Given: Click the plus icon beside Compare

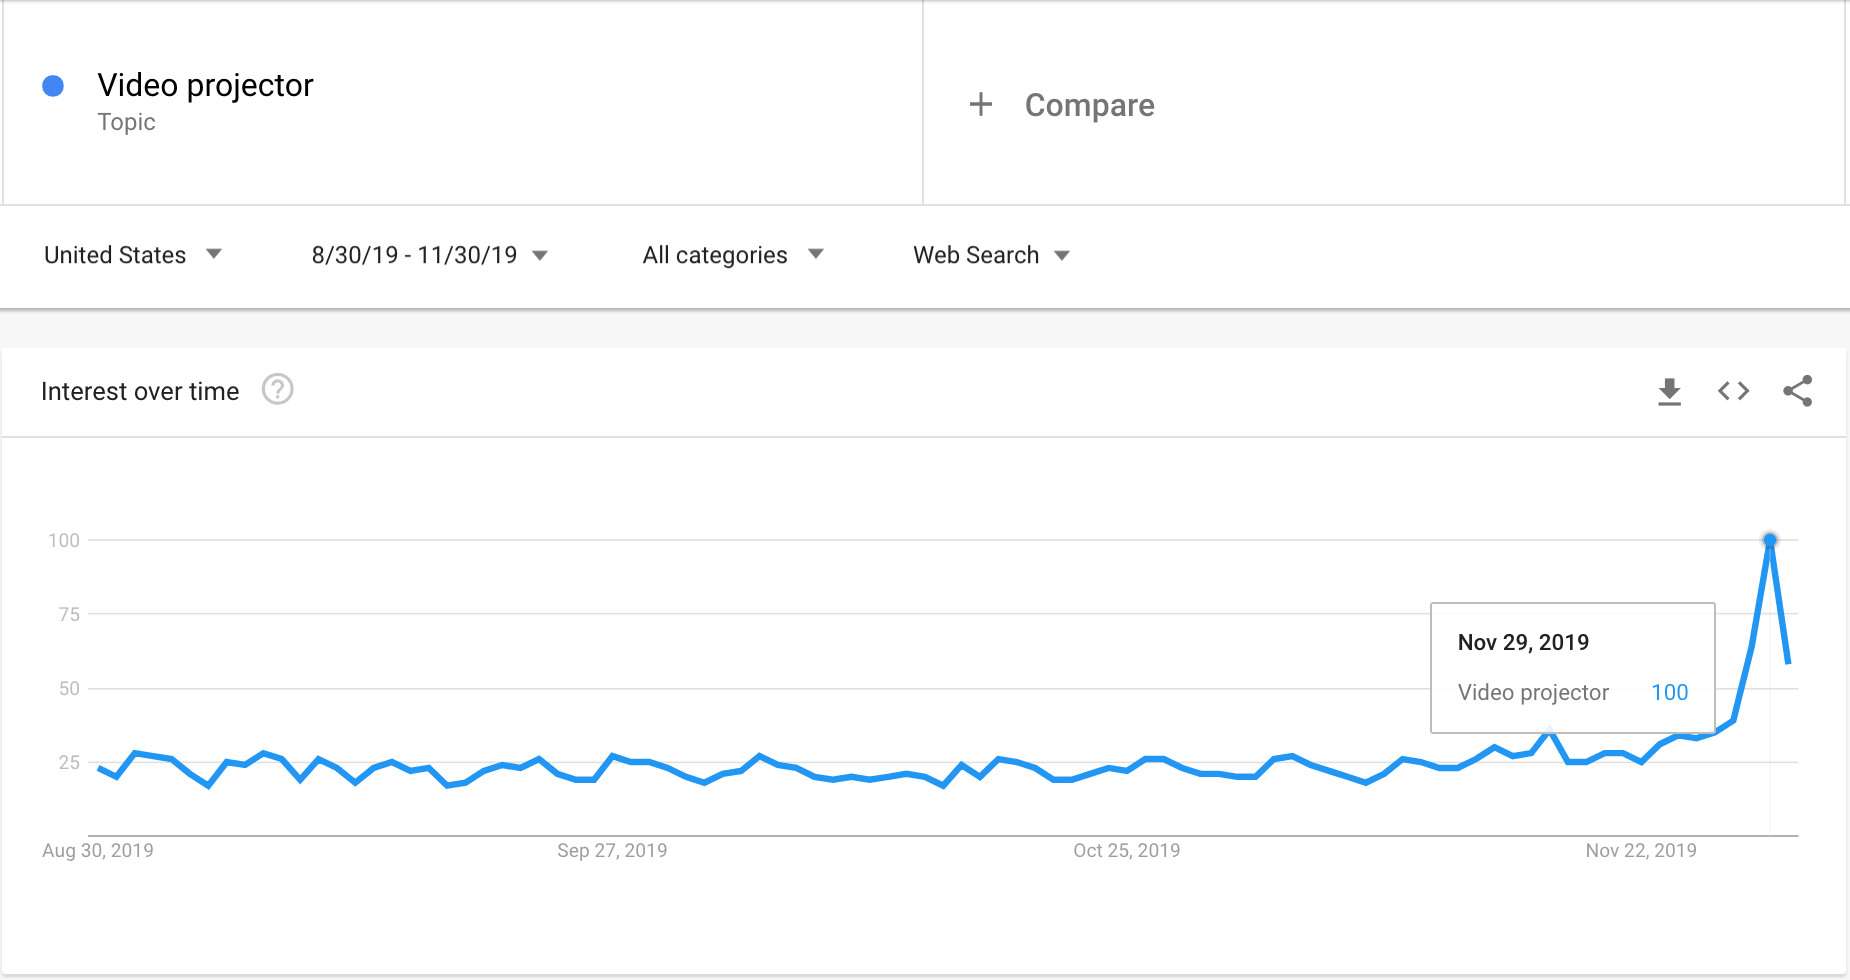Looking at the screenshot, I should pyautogui.click(x=981, y=104).
